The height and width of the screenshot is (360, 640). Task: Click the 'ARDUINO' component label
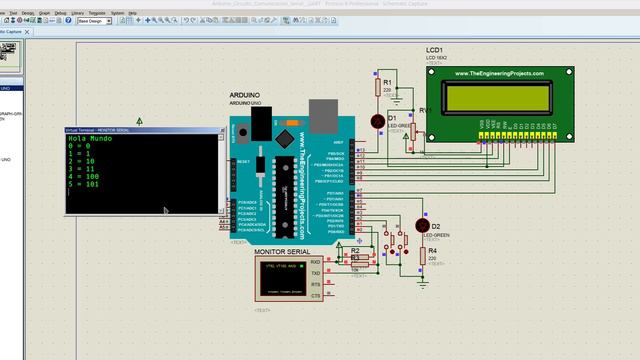point(244,95)
